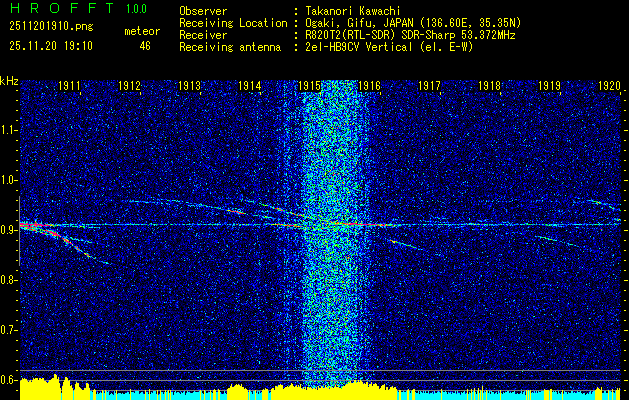Screen dimensions: 629x400
Task: Click the 1919 time axis marker
Action: (x=549, y=85)
